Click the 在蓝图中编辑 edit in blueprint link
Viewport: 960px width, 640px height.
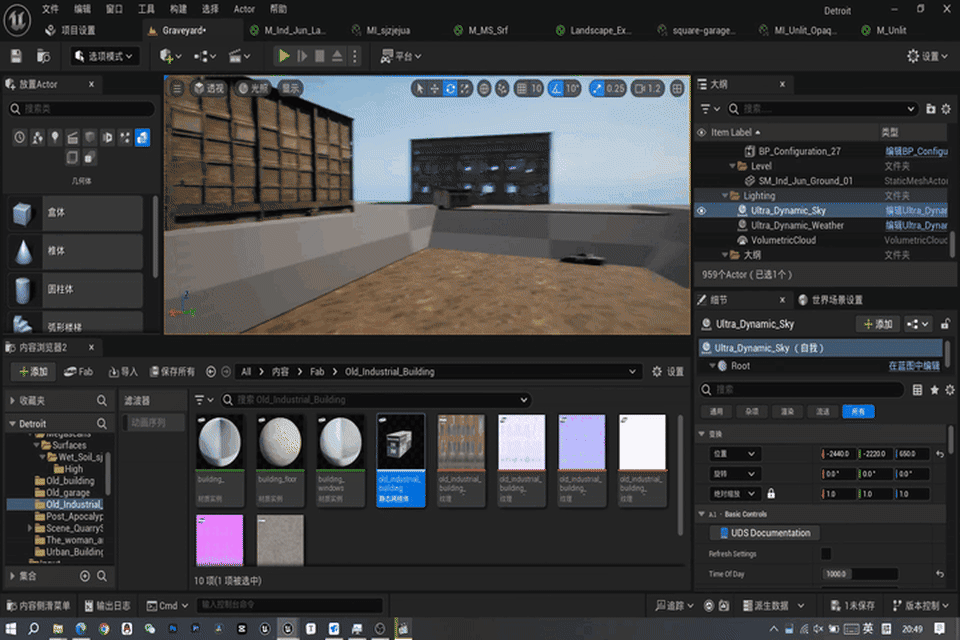tap(914, 366)
